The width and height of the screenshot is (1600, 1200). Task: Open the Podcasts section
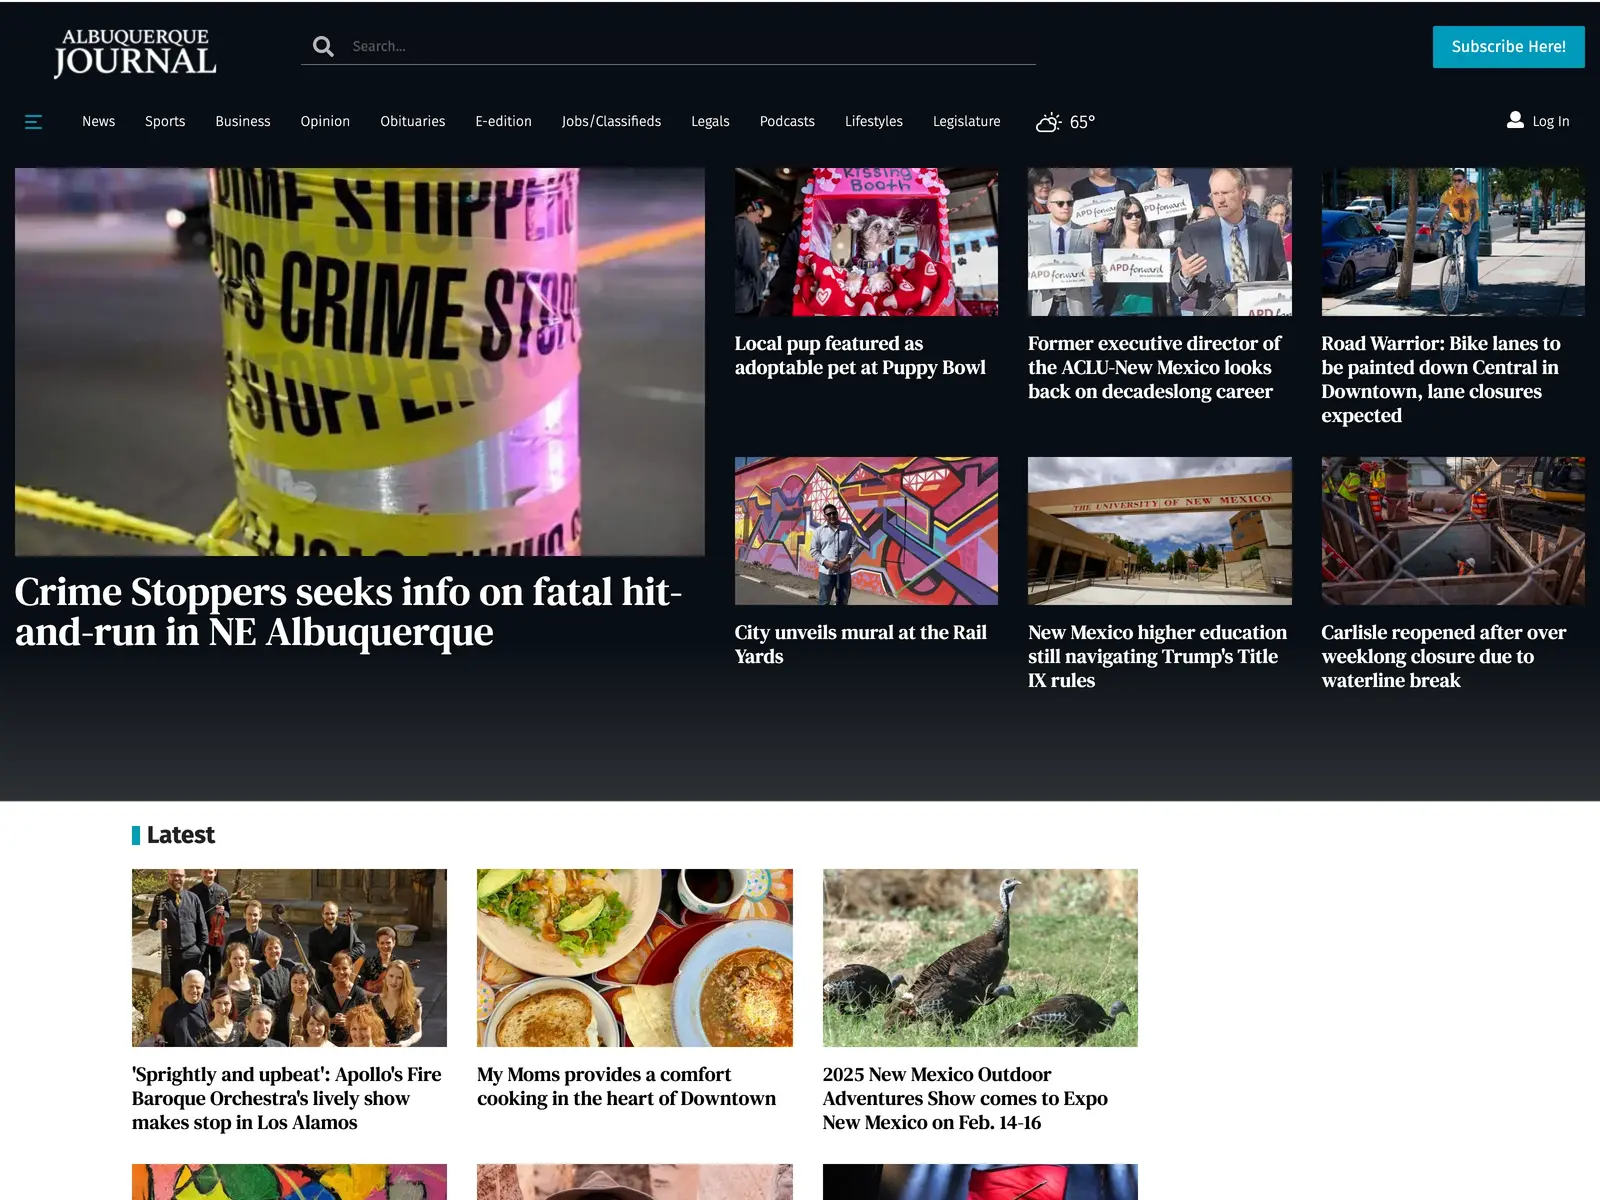[787, 121]
